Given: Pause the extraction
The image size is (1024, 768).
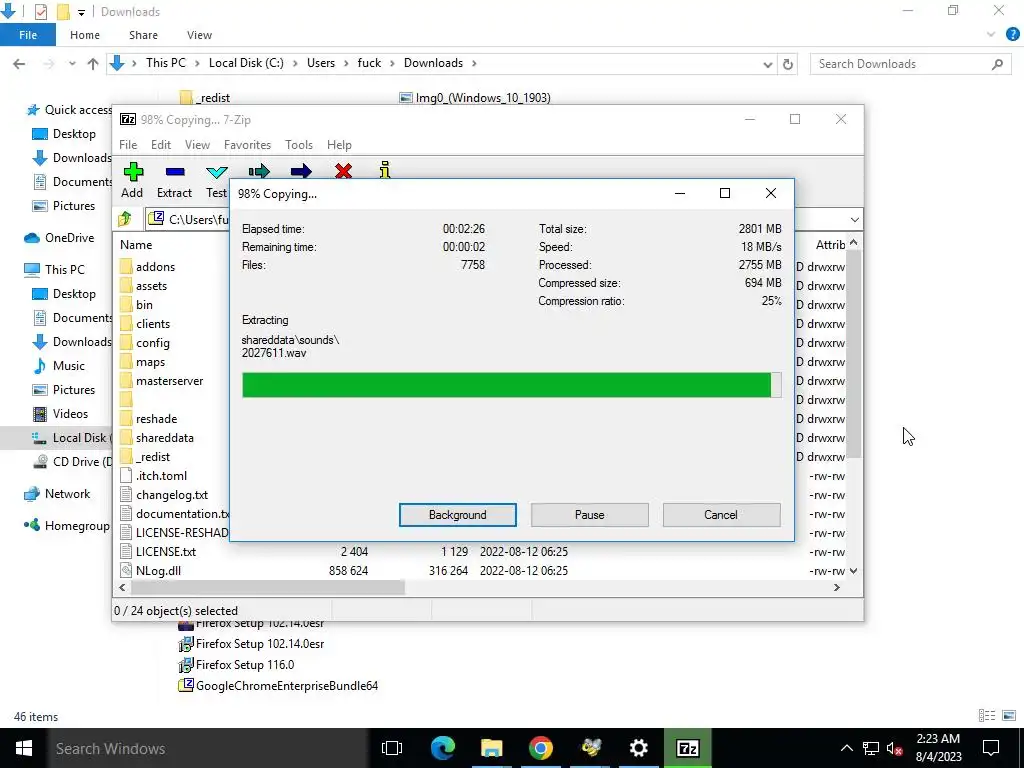Looking at the screenshot, I should click(x=590, y=515).
